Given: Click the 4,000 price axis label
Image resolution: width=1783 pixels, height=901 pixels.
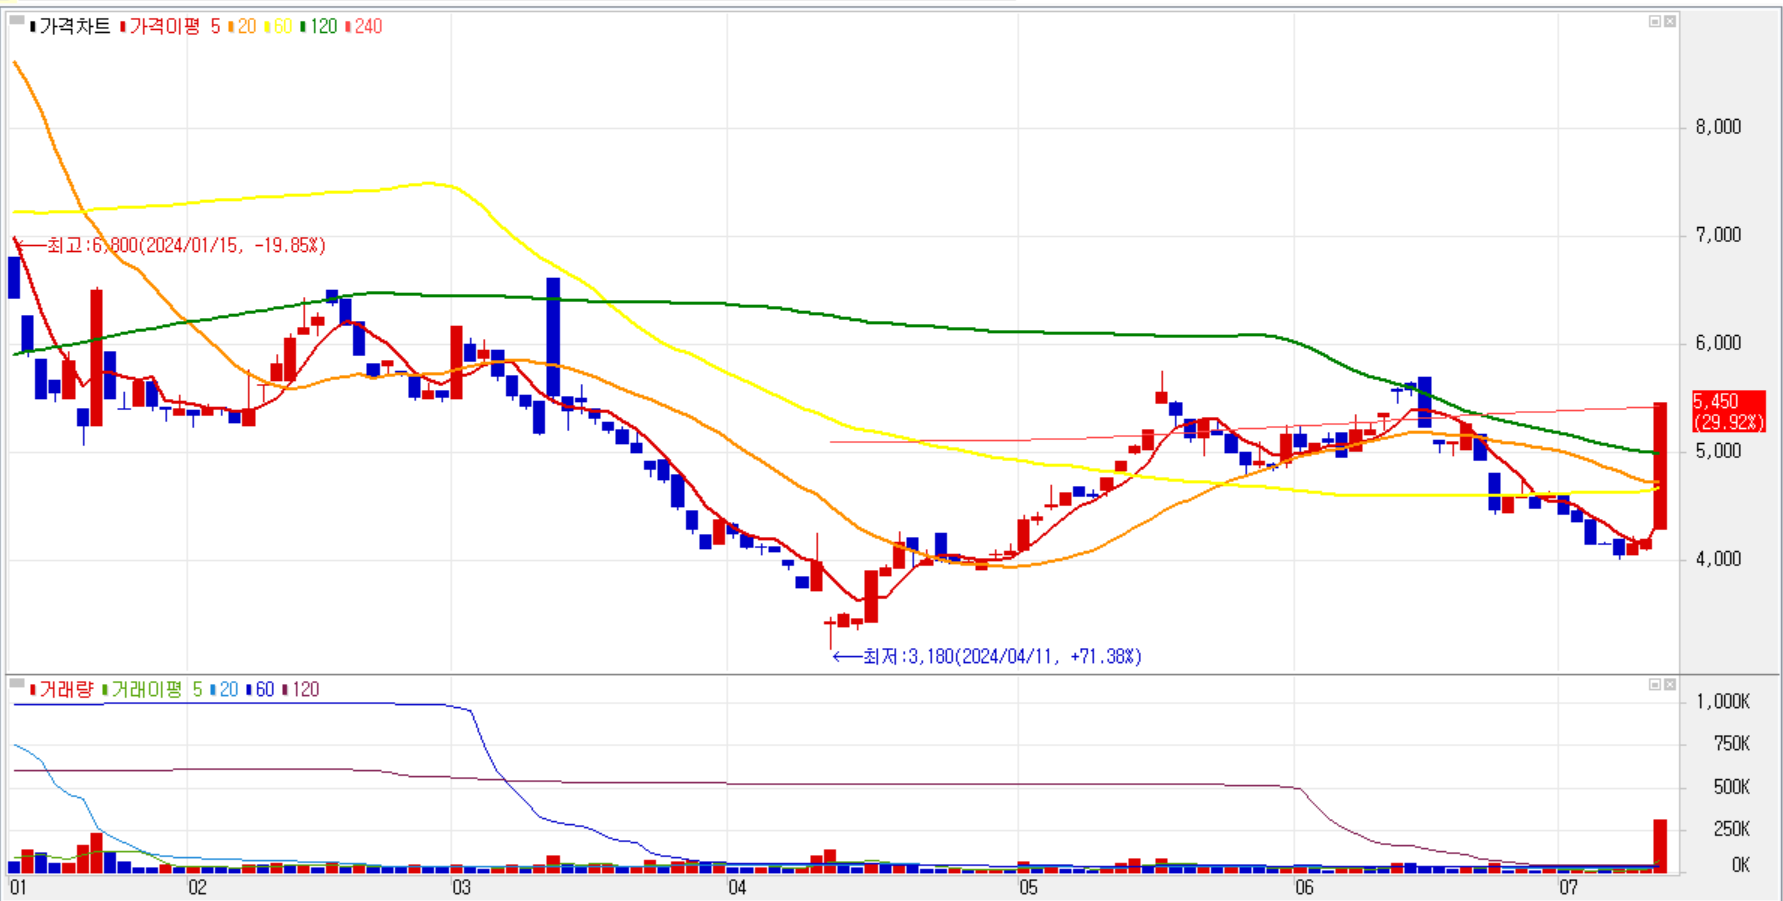Looking at the screenshot, I should 1718,559.
